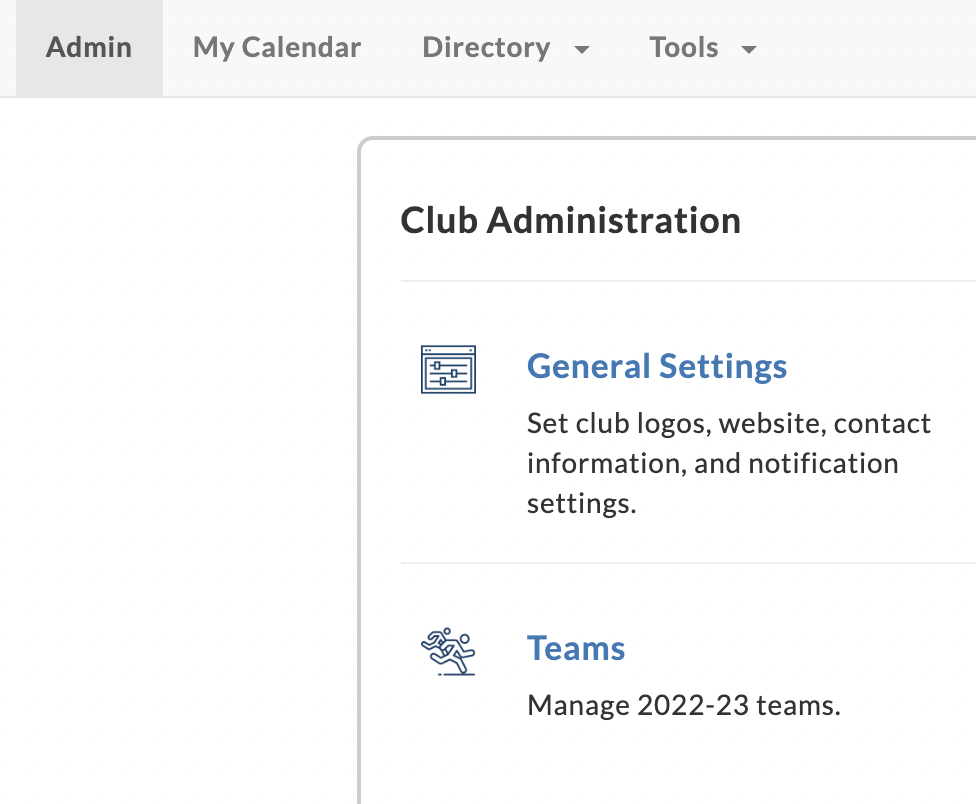
Task: Expand the Tools dropdown arrow
Action: (749, 49)
